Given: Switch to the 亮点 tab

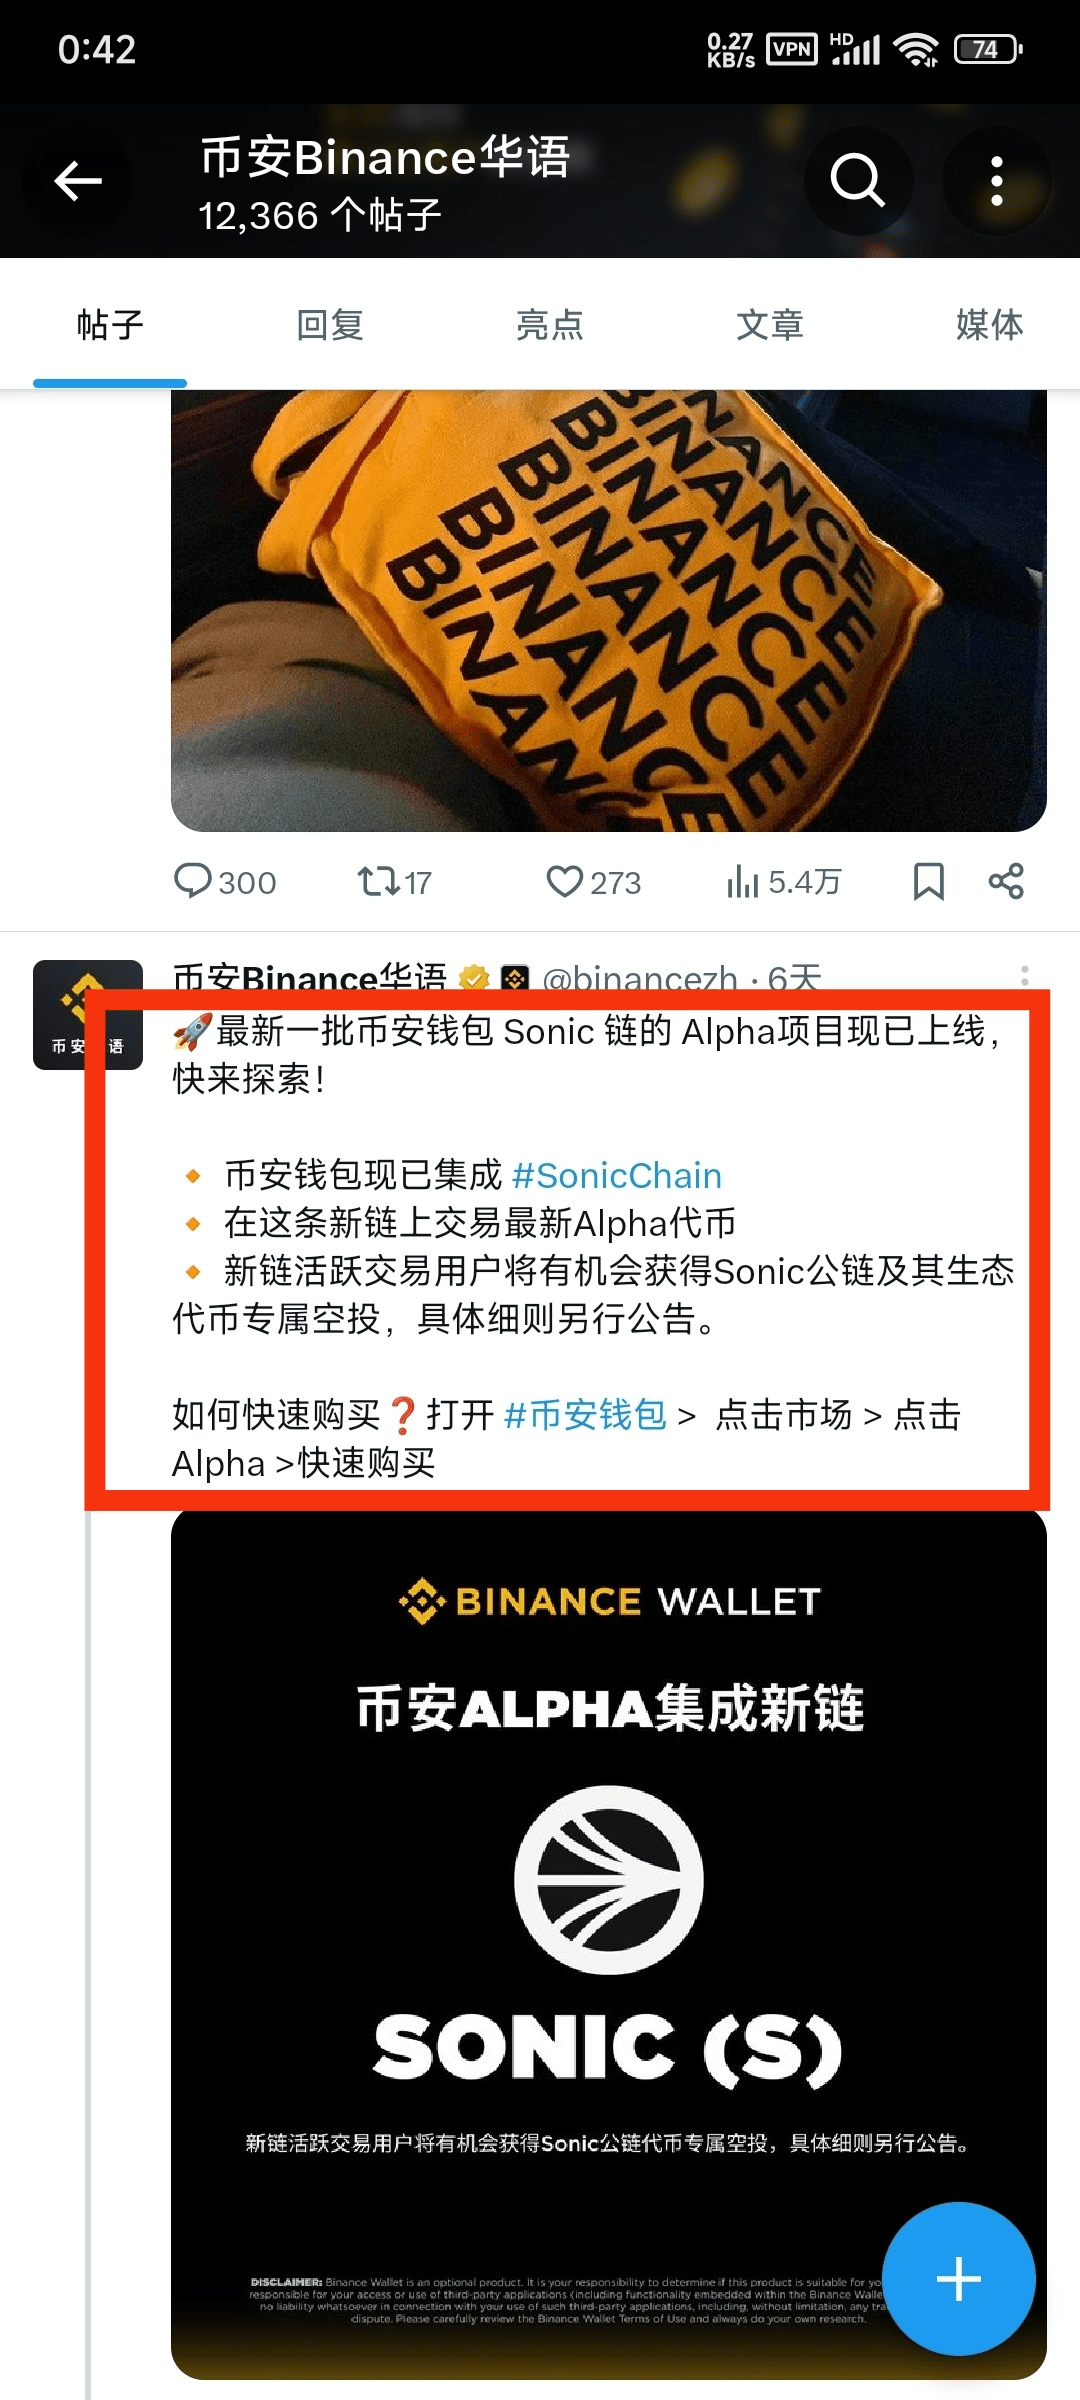Looking at the screenshot, I should (549, 325).
